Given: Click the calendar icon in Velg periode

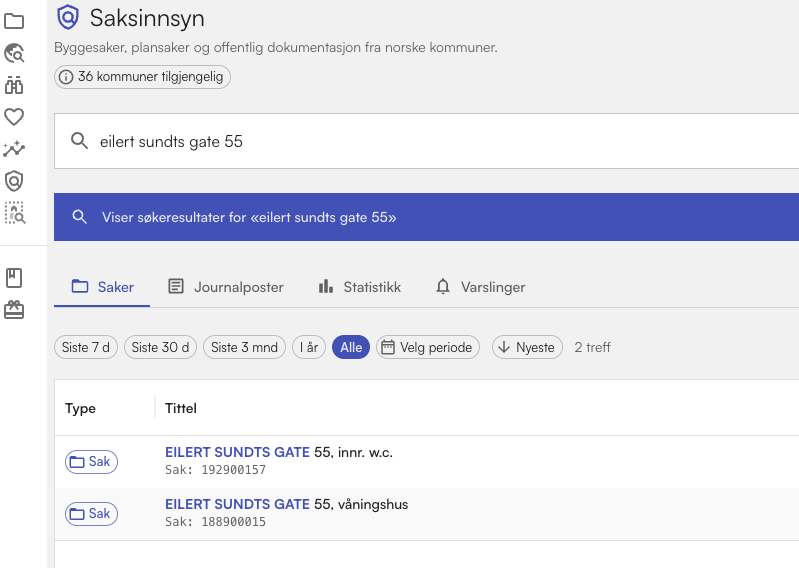Looking at the screenshot, I should pos(388,347).
